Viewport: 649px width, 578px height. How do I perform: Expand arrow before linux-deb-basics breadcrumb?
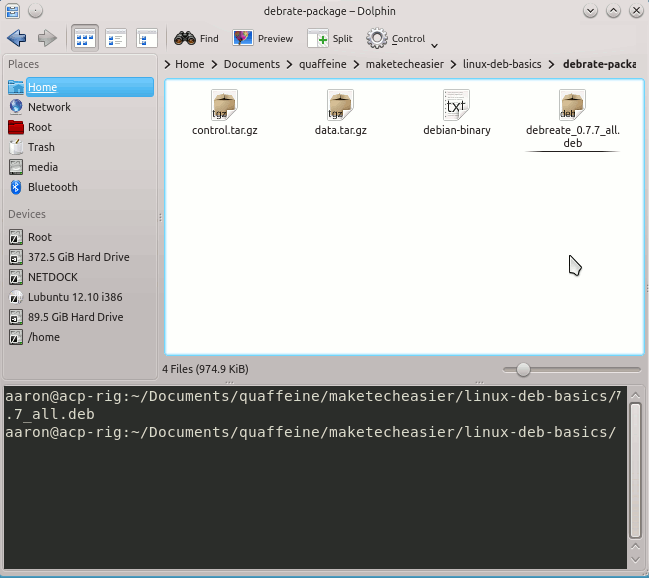click(x=454, y=65)
